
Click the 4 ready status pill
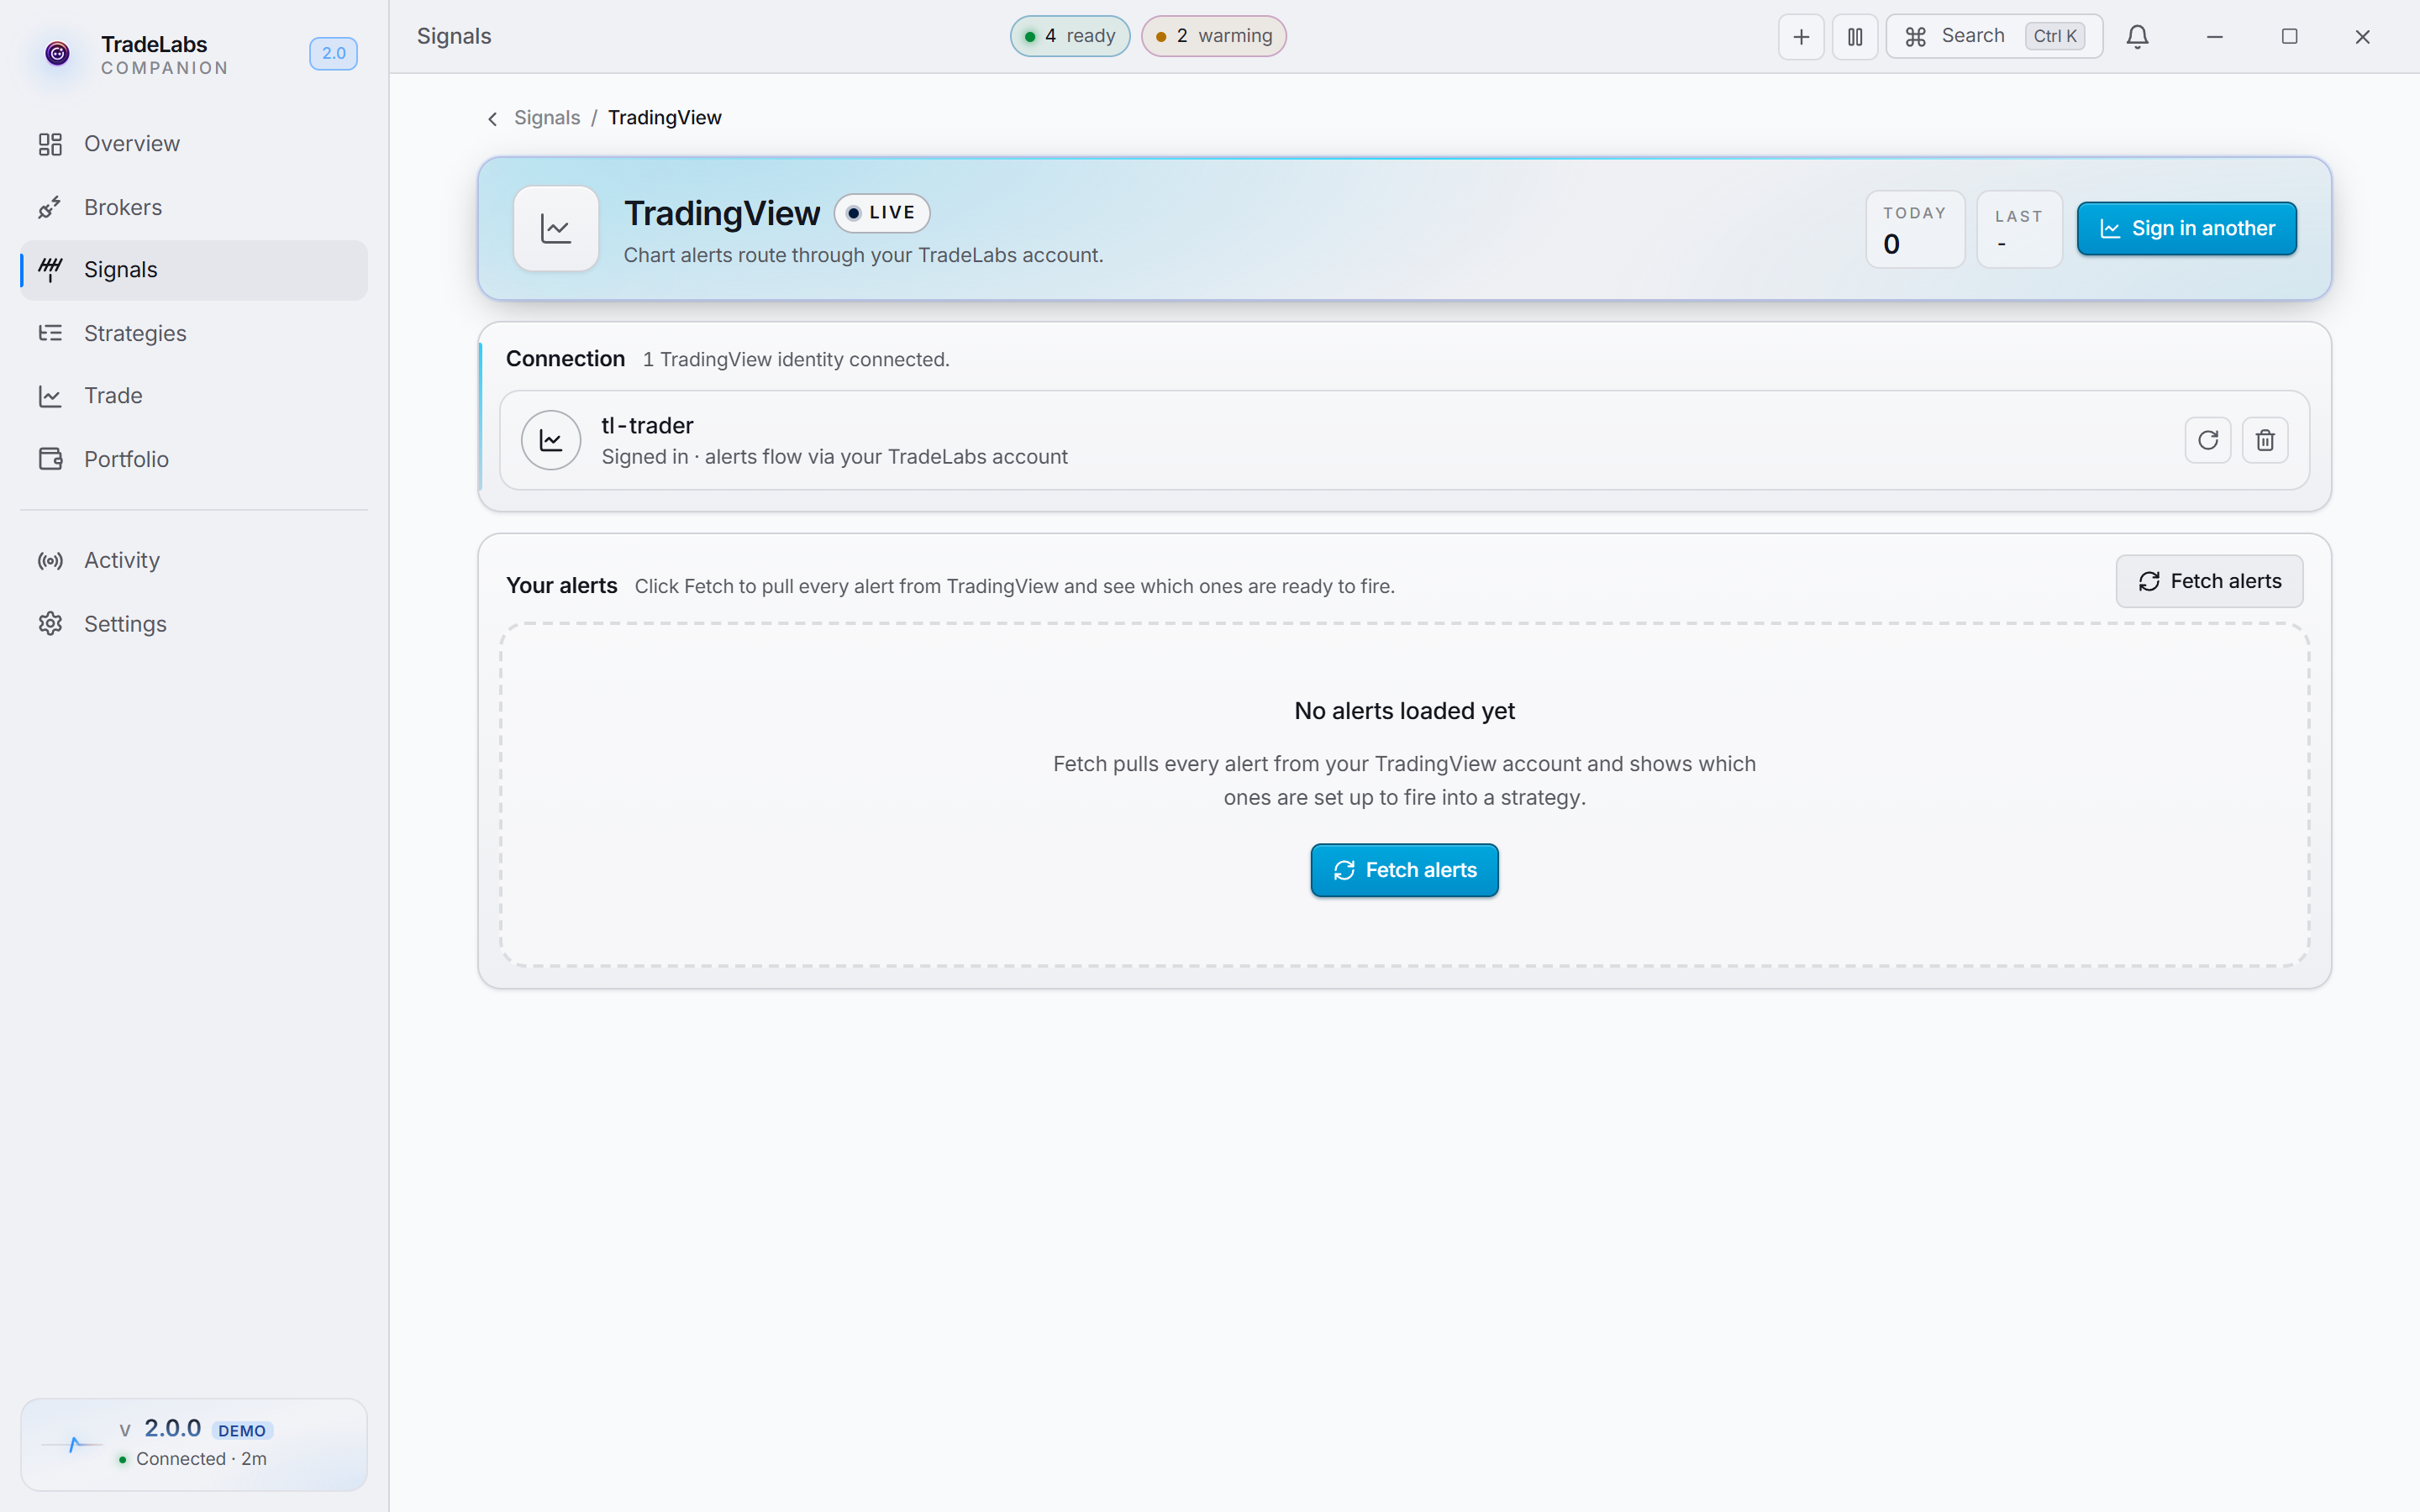pos(1069,36)
